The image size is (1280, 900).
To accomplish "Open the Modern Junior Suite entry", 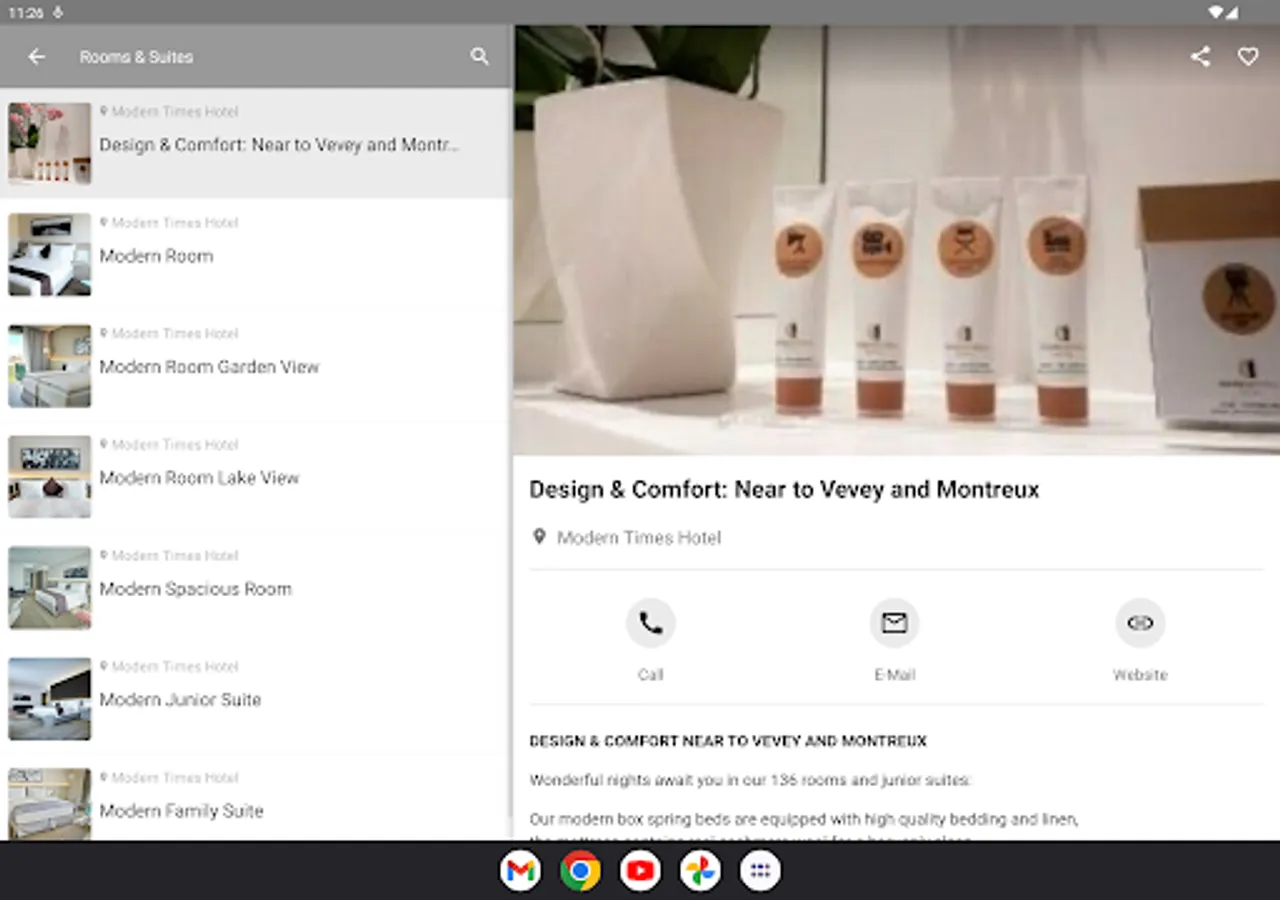I will pos(255,698).
